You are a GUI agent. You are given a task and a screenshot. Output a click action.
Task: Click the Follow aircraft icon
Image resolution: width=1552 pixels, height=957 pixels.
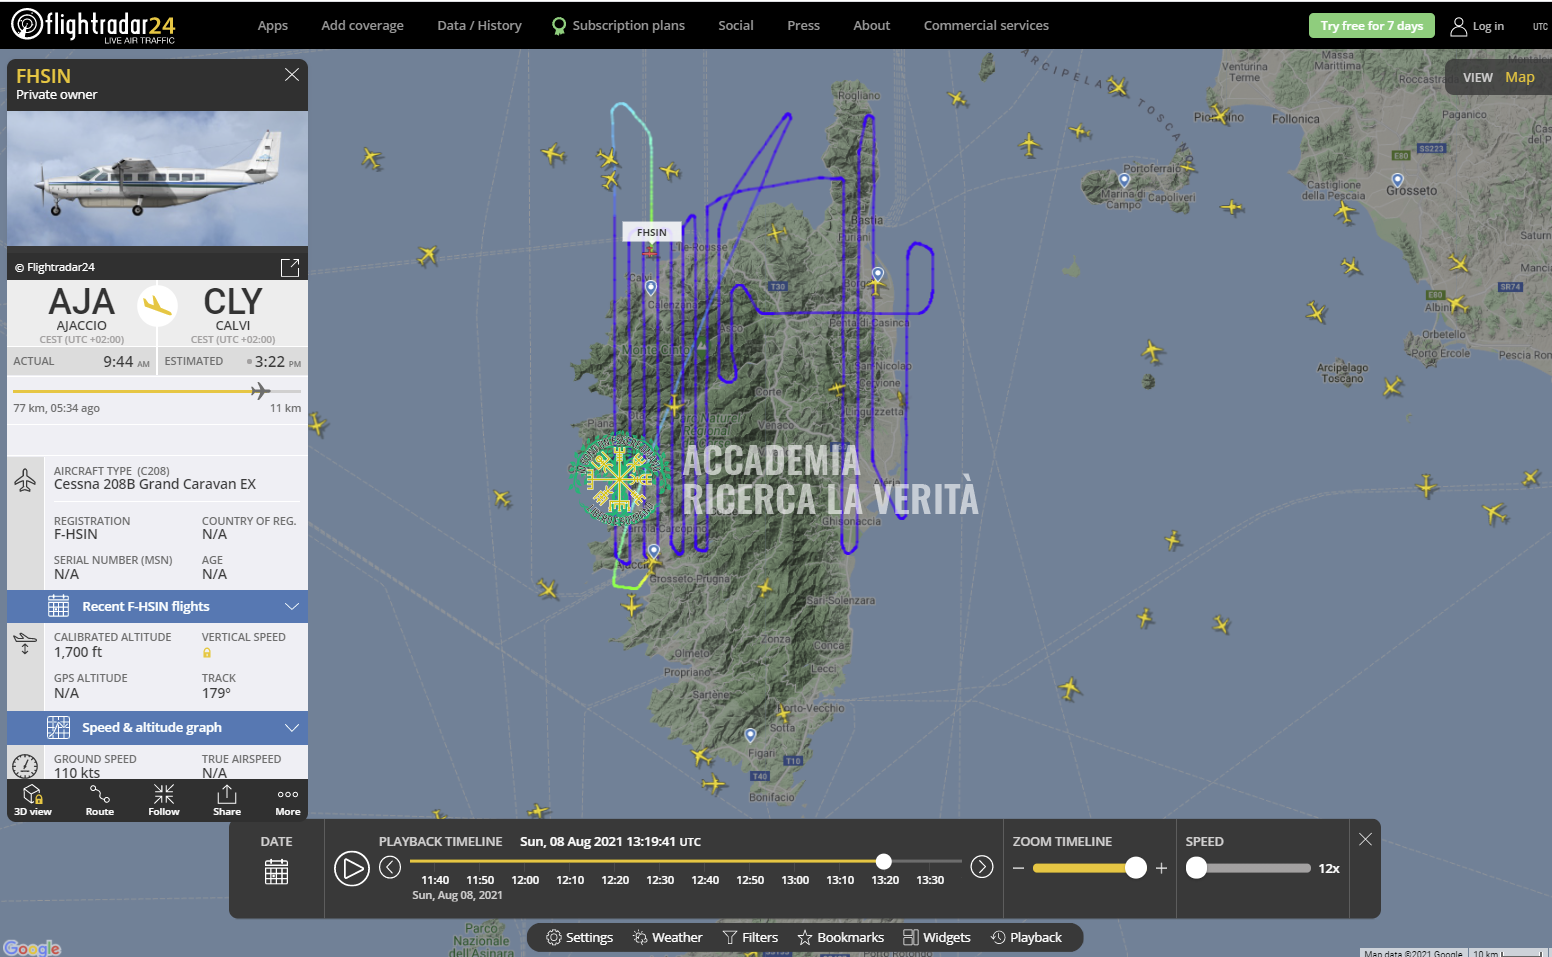click(x=164, y=799)
